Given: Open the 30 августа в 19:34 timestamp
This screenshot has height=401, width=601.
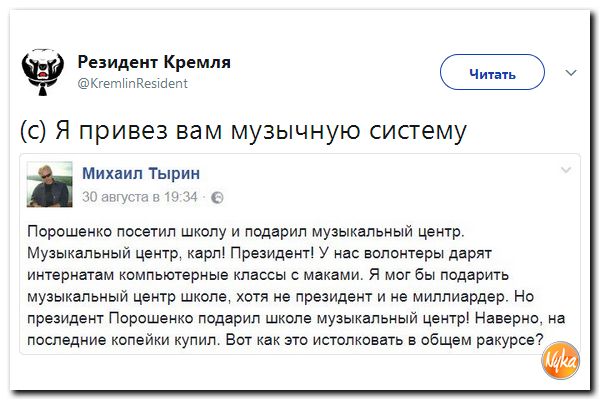Looking at the screenshot, I should [140, 197].
